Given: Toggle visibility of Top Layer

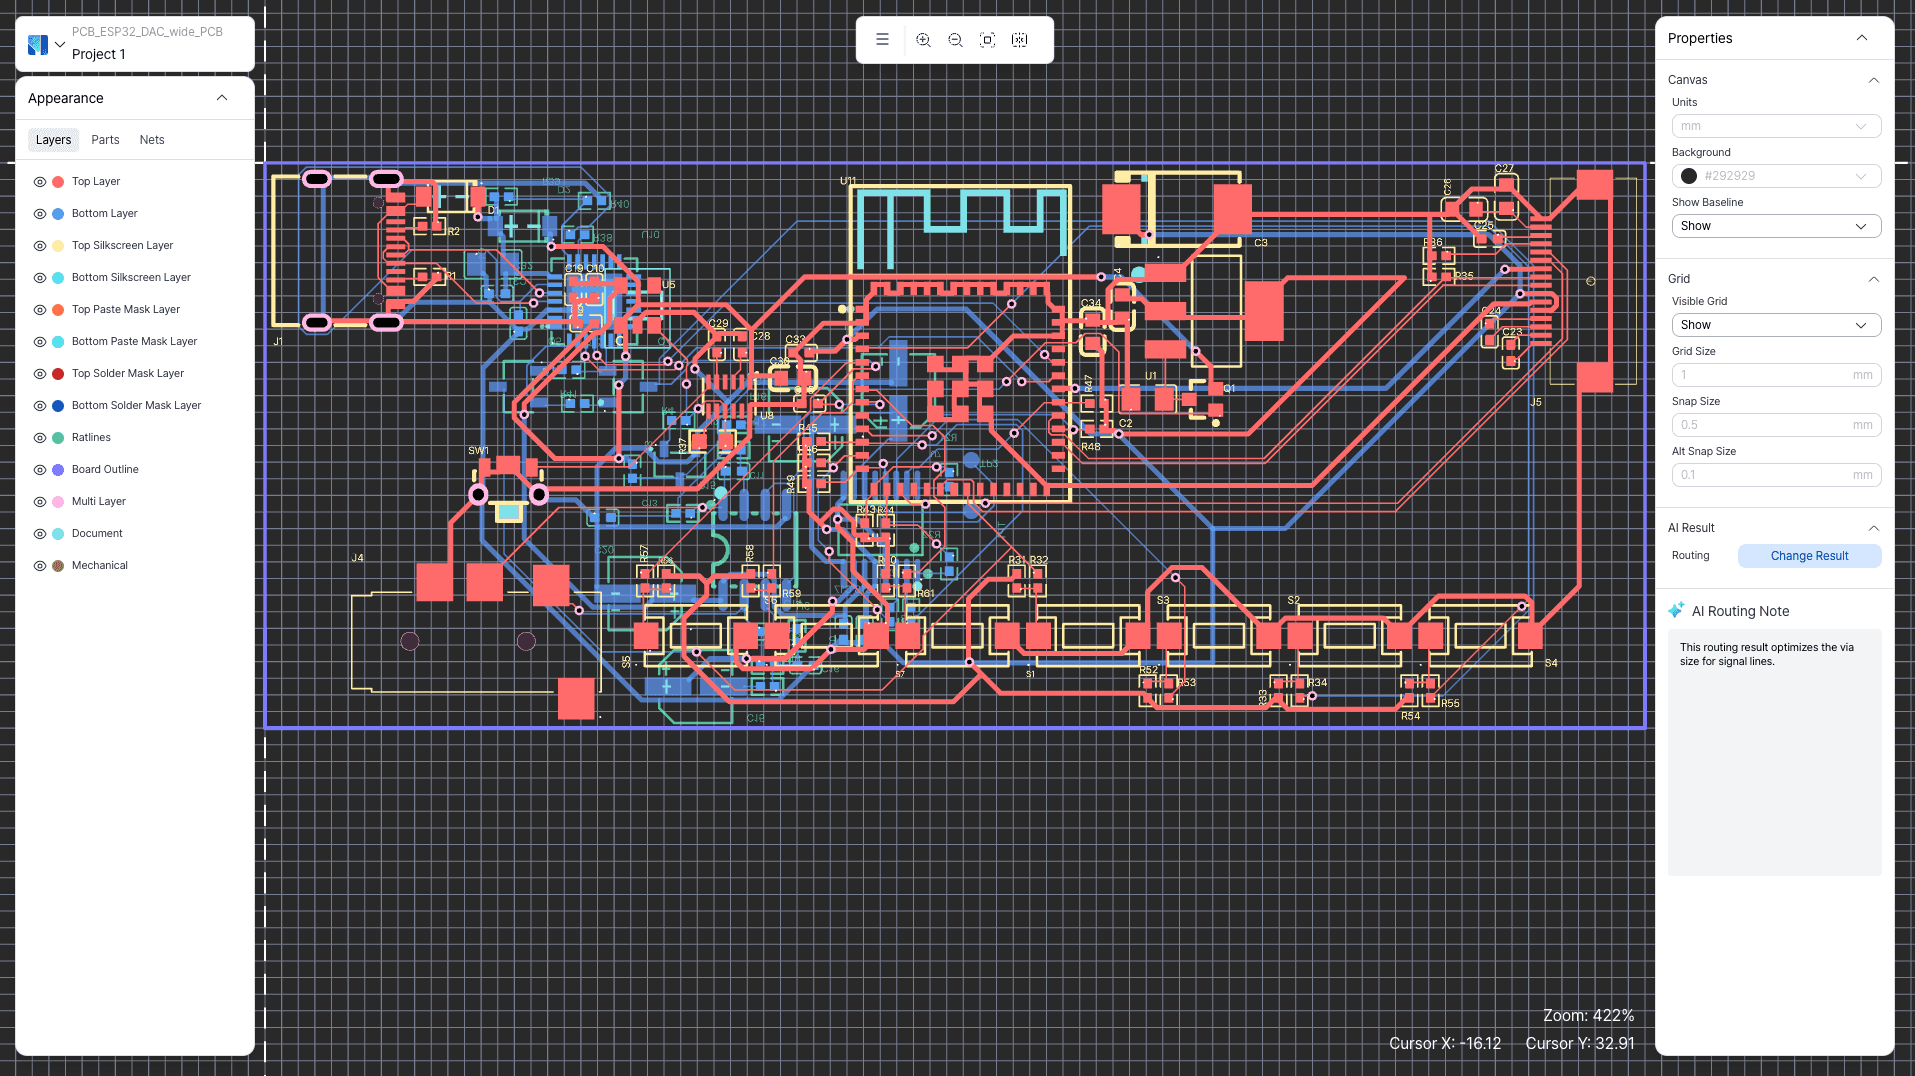Looking at the screenshot, I should (40, 182).
